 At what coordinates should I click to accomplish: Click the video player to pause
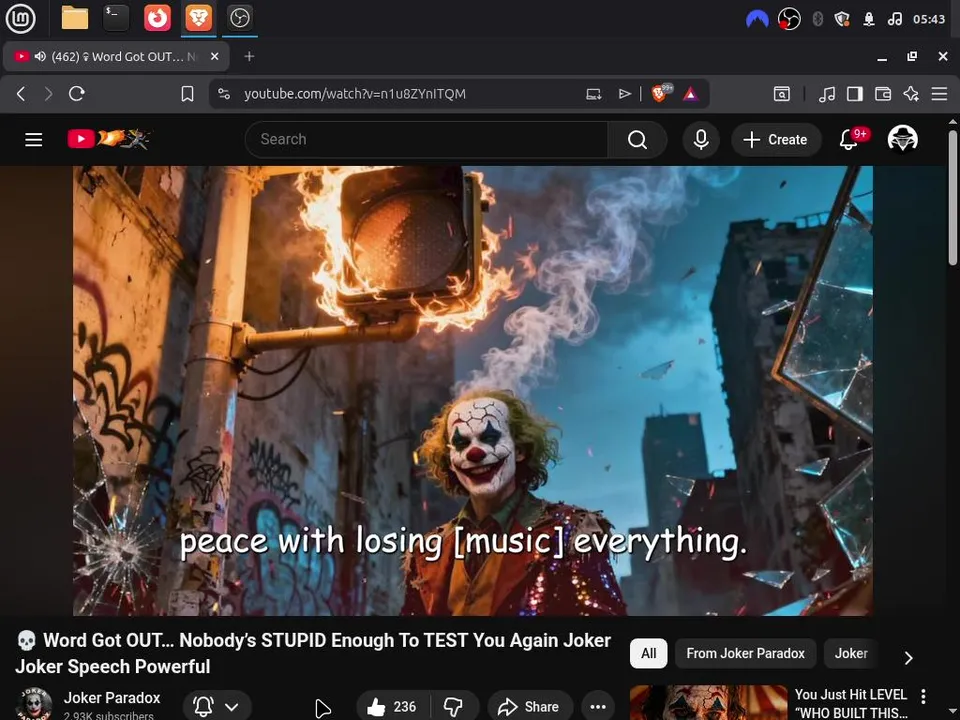coord(473,391)
